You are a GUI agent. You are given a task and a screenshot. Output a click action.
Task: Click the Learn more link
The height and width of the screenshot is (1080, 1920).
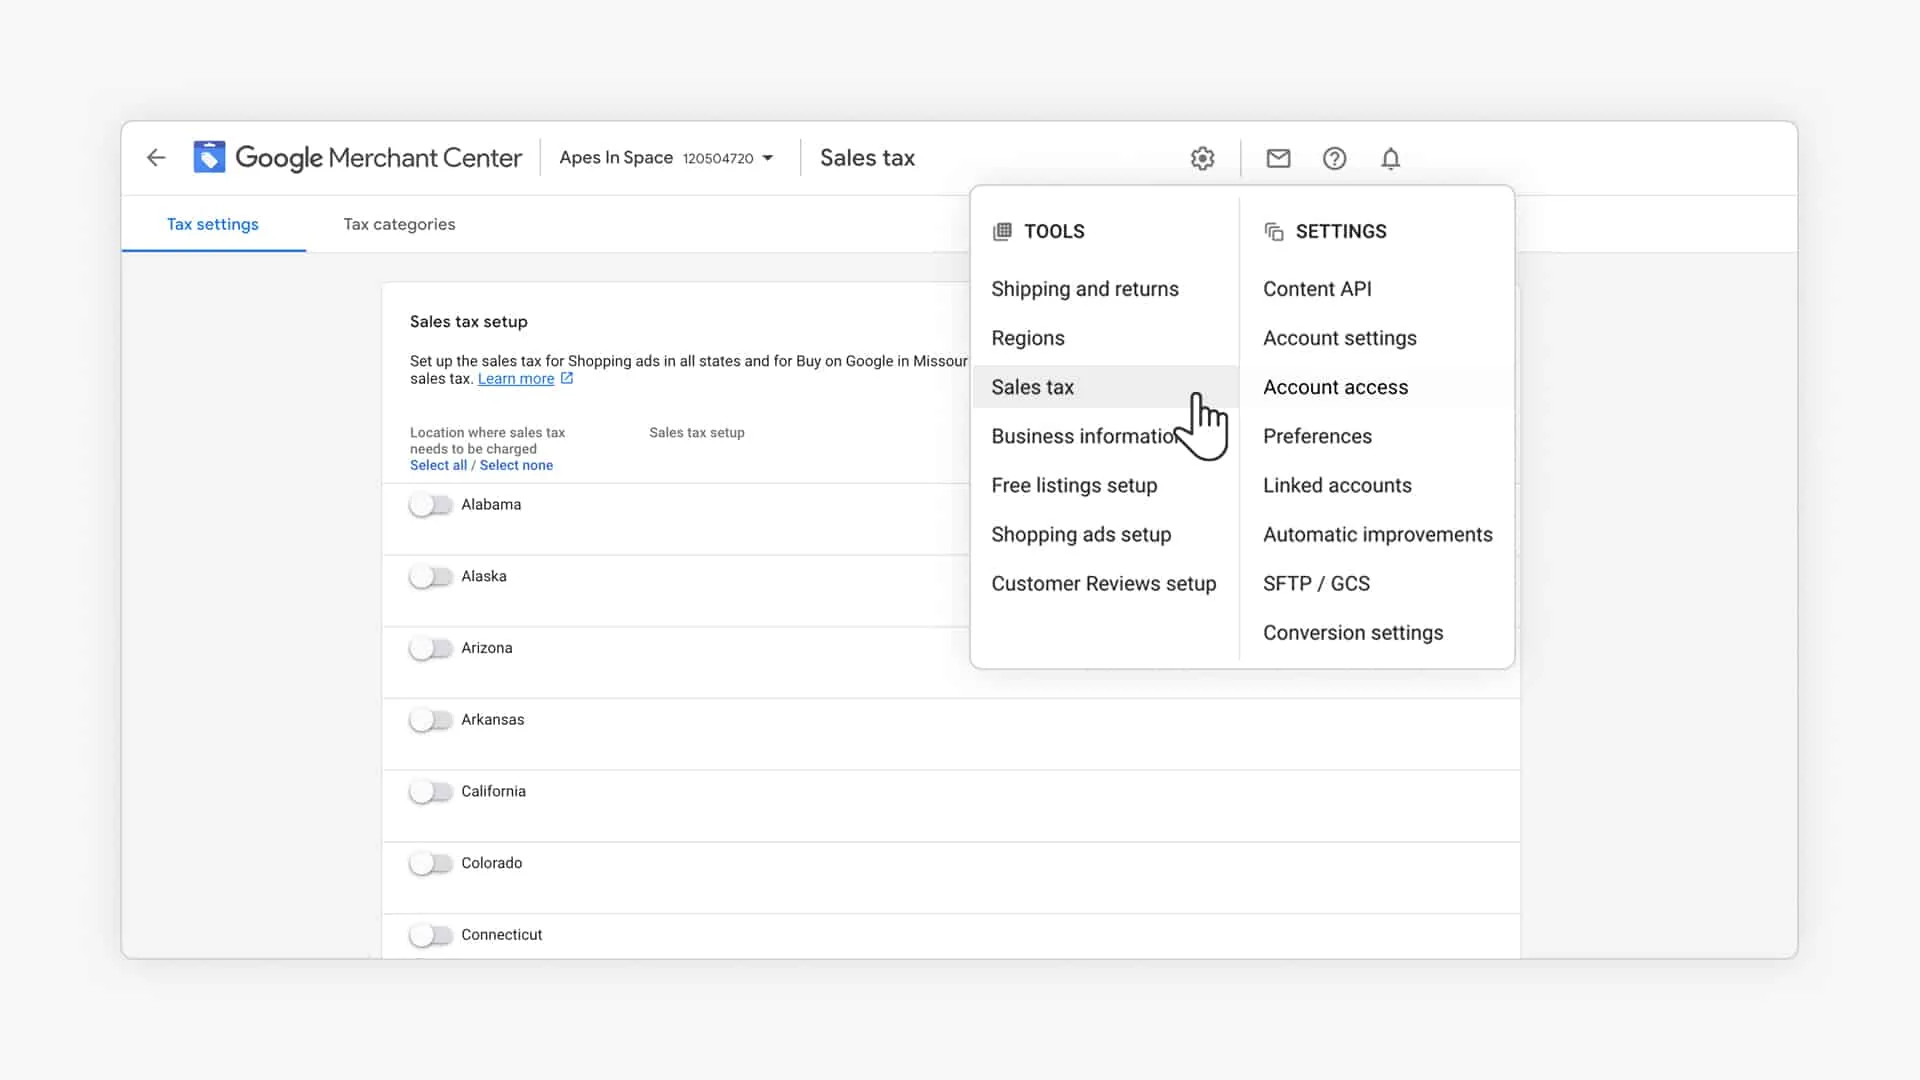(x=515, y=378)
